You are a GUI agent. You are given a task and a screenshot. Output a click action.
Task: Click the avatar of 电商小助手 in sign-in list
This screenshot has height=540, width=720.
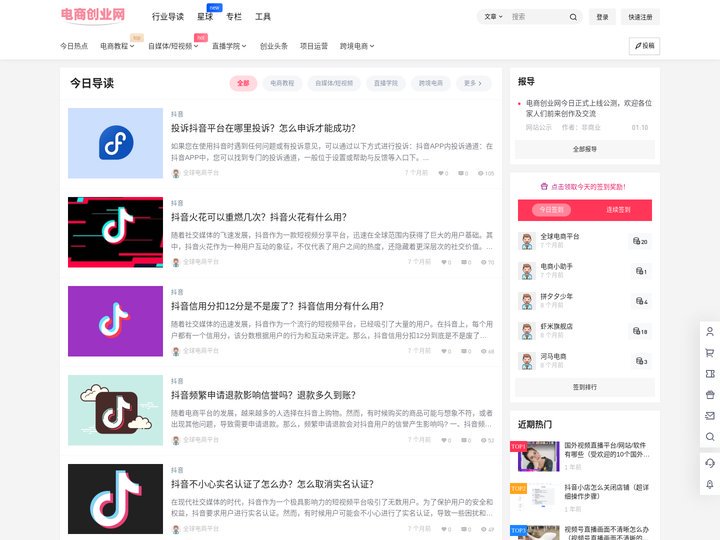tap(527, 271)
